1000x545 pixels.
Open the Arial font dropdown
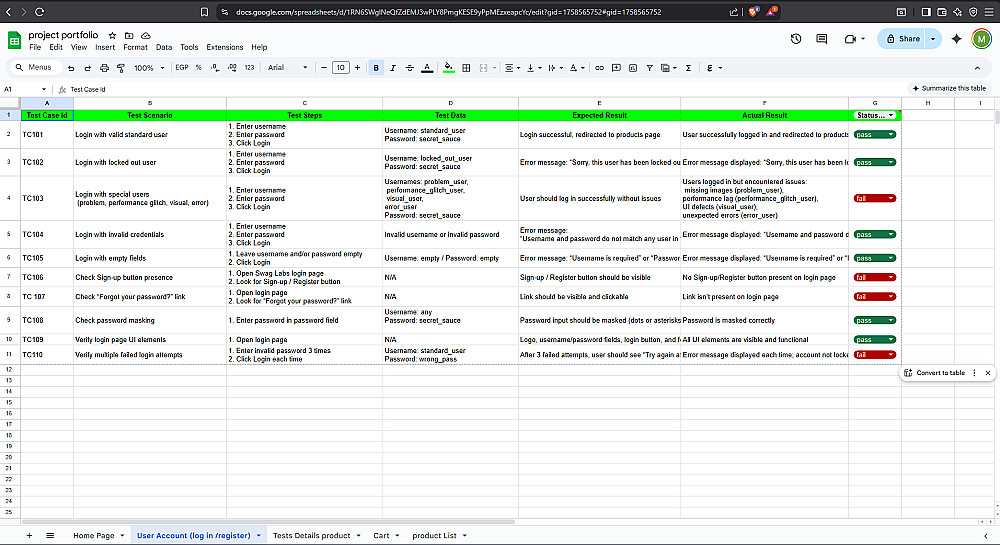[288, 68]
